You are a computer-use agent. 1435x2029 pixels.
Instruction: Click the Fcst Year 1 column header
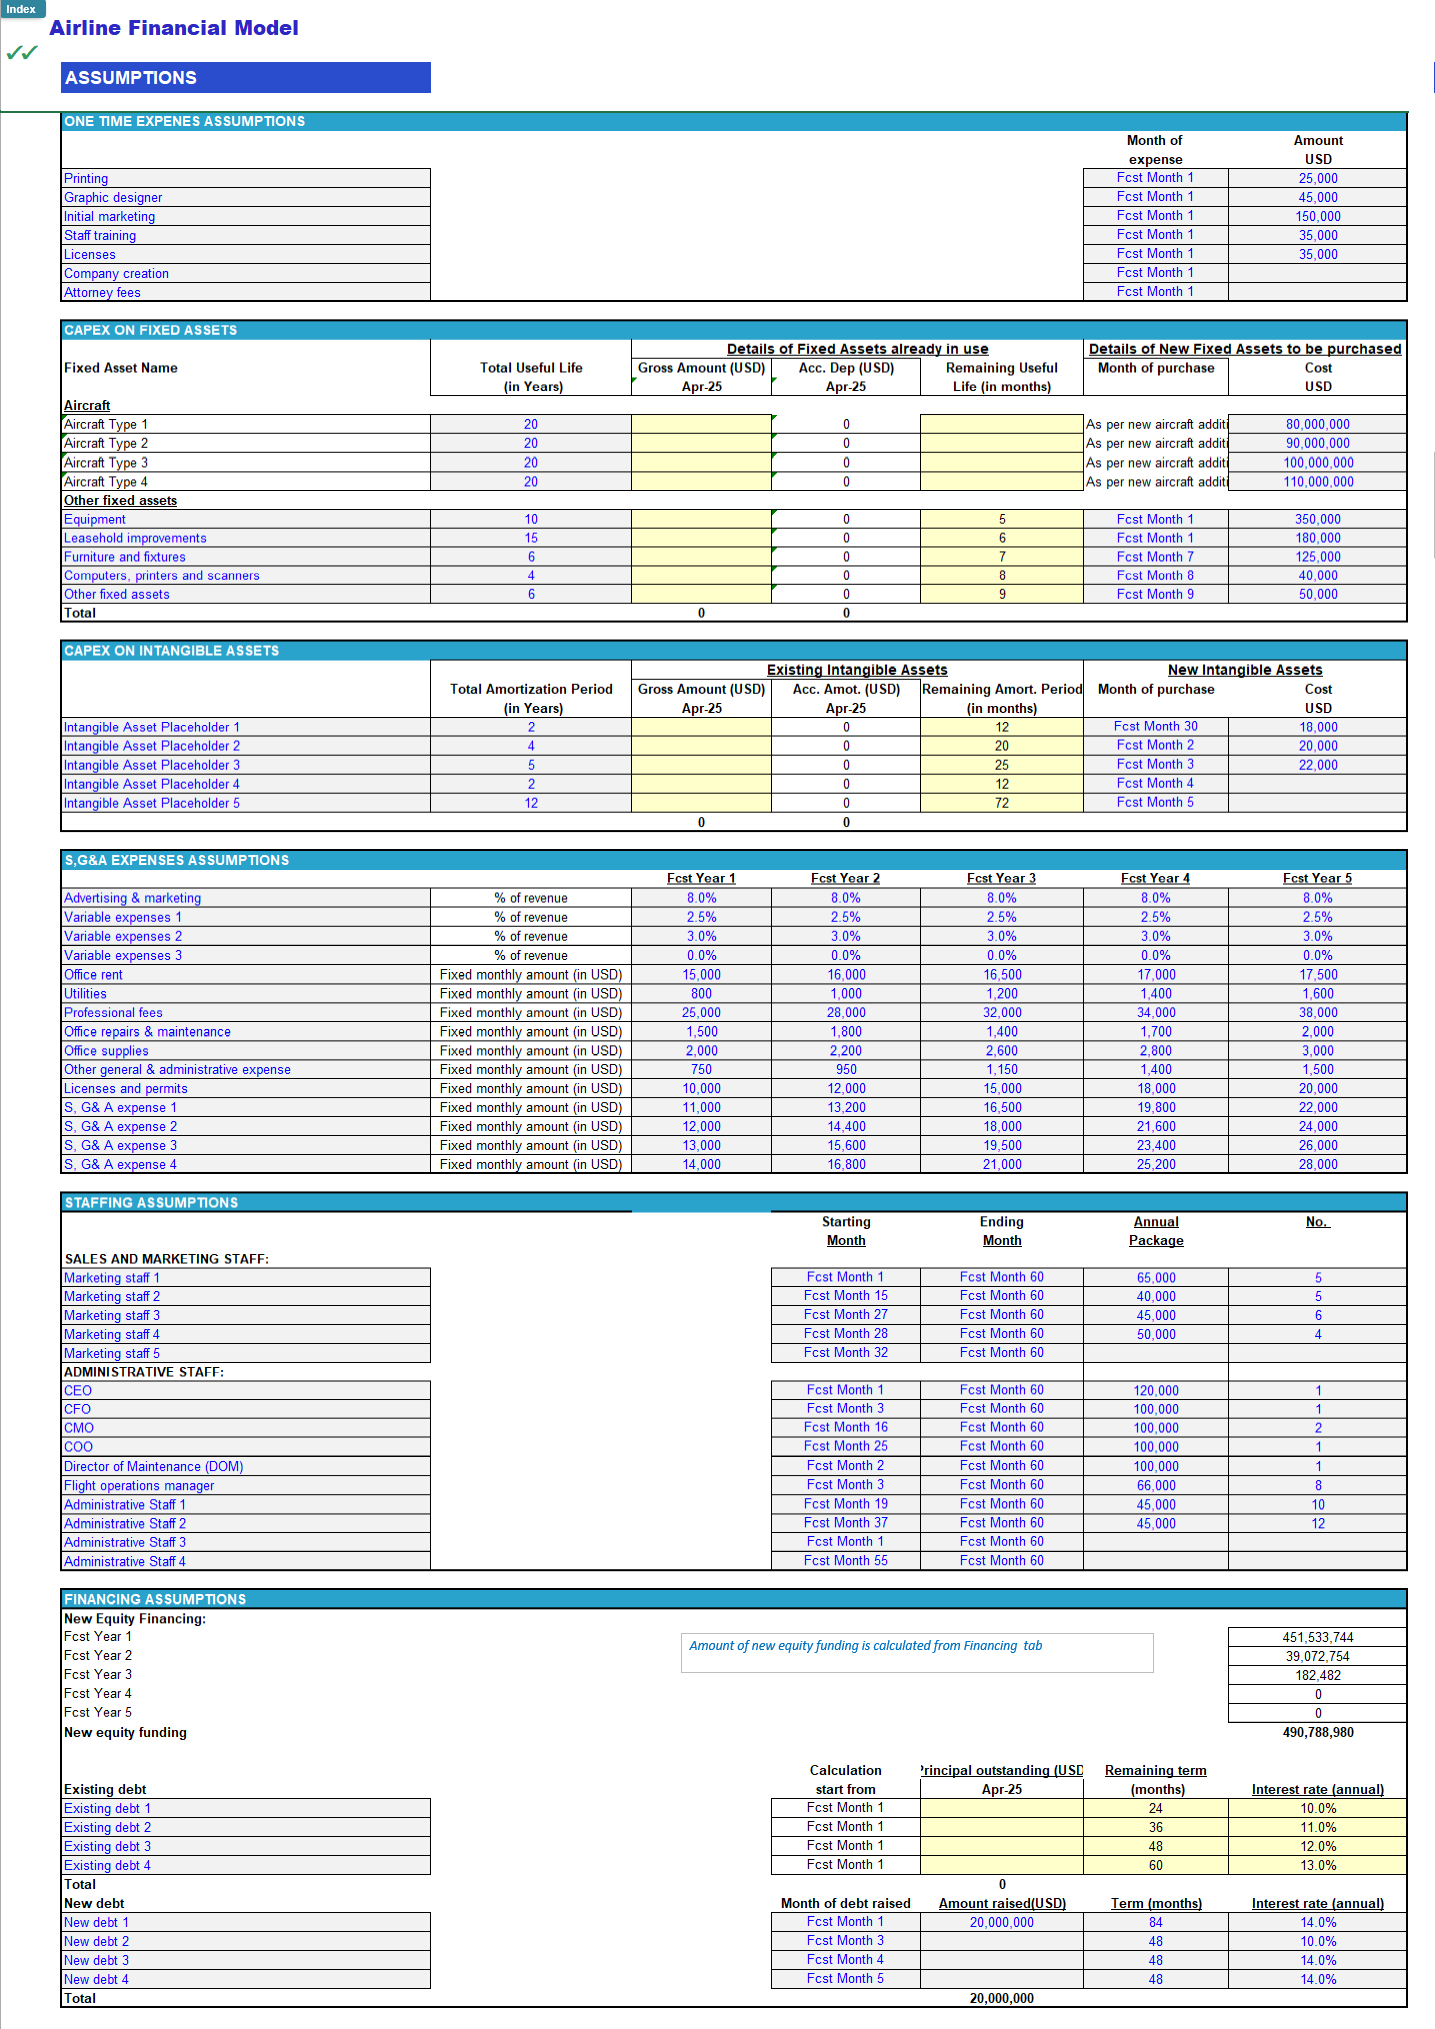[x=701, y=879]
